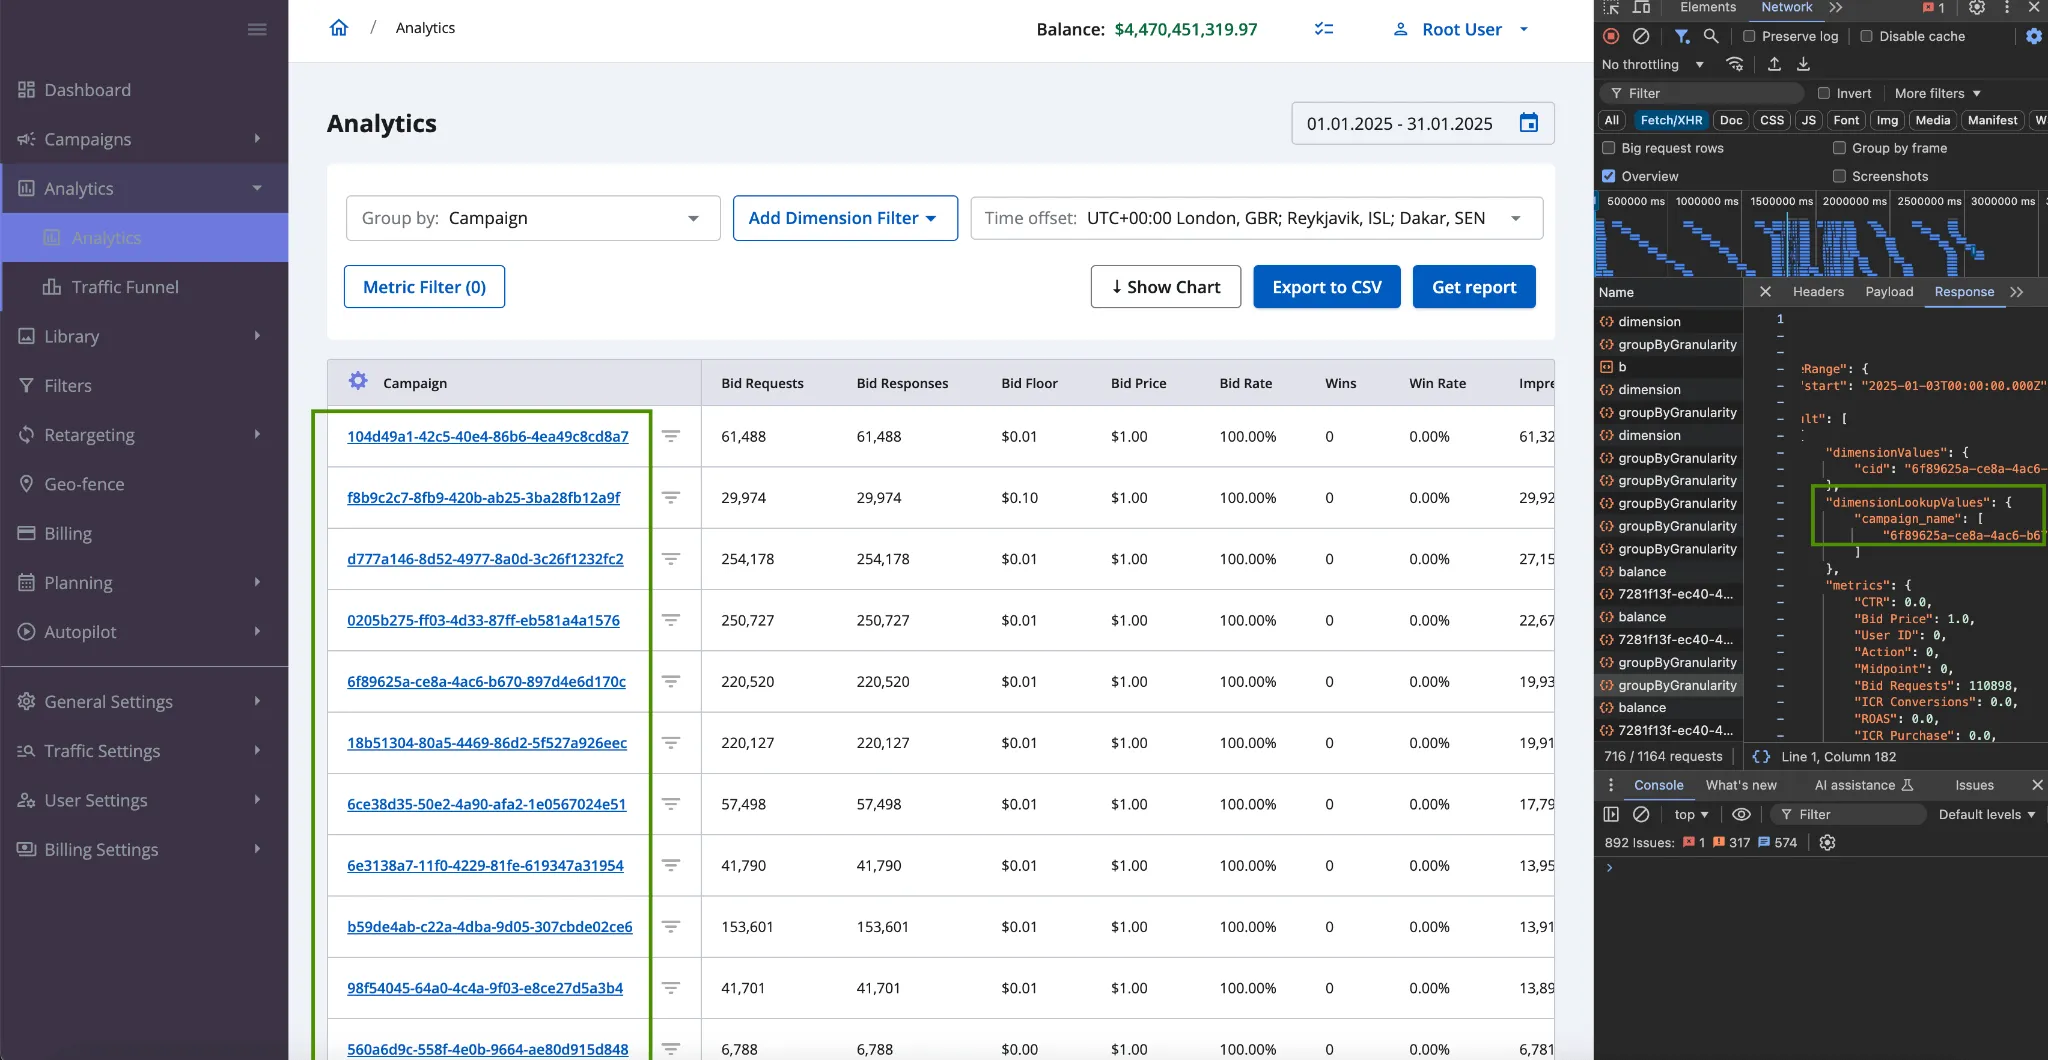The height and width of the screenshot is (1060, 2048).
Task: Click the Get report button
Action: click(x=1474, y=287)
